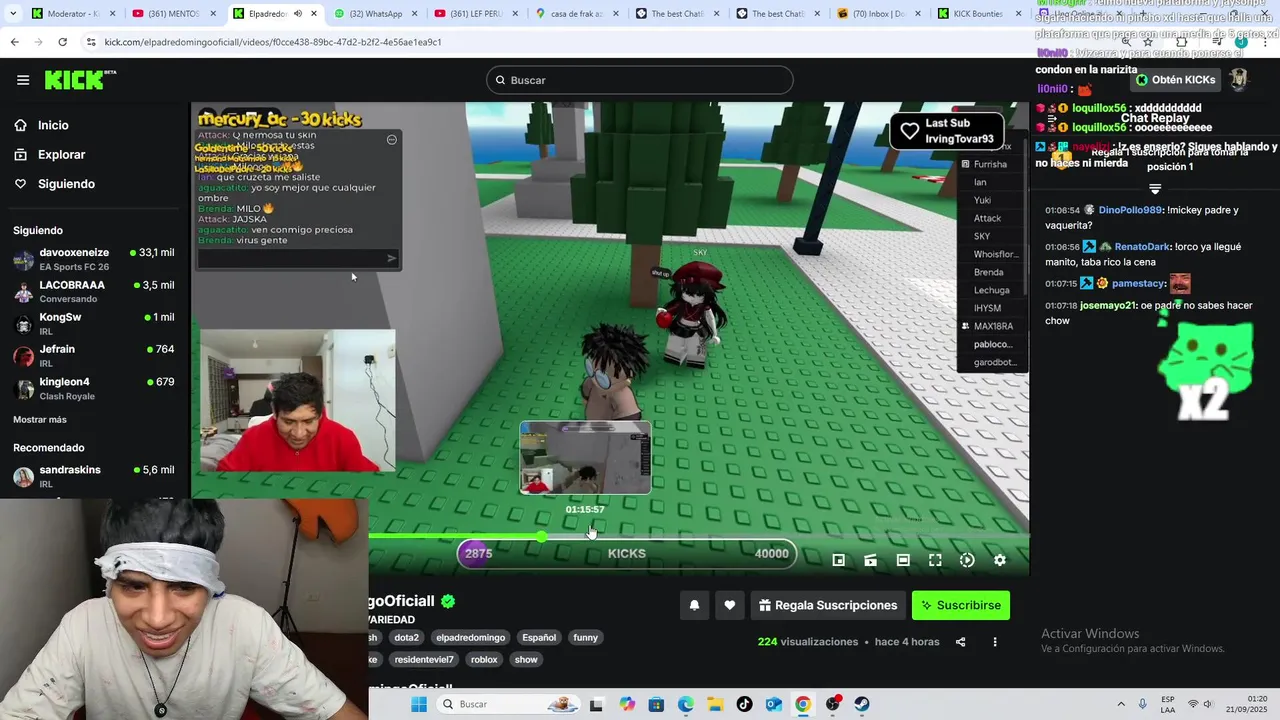Image resolution: width=1280 pixels, height=720 pixels.
Task: Click Windows taskbar Buscar search box
Action: pyautogui.click(x=506, y=704)
